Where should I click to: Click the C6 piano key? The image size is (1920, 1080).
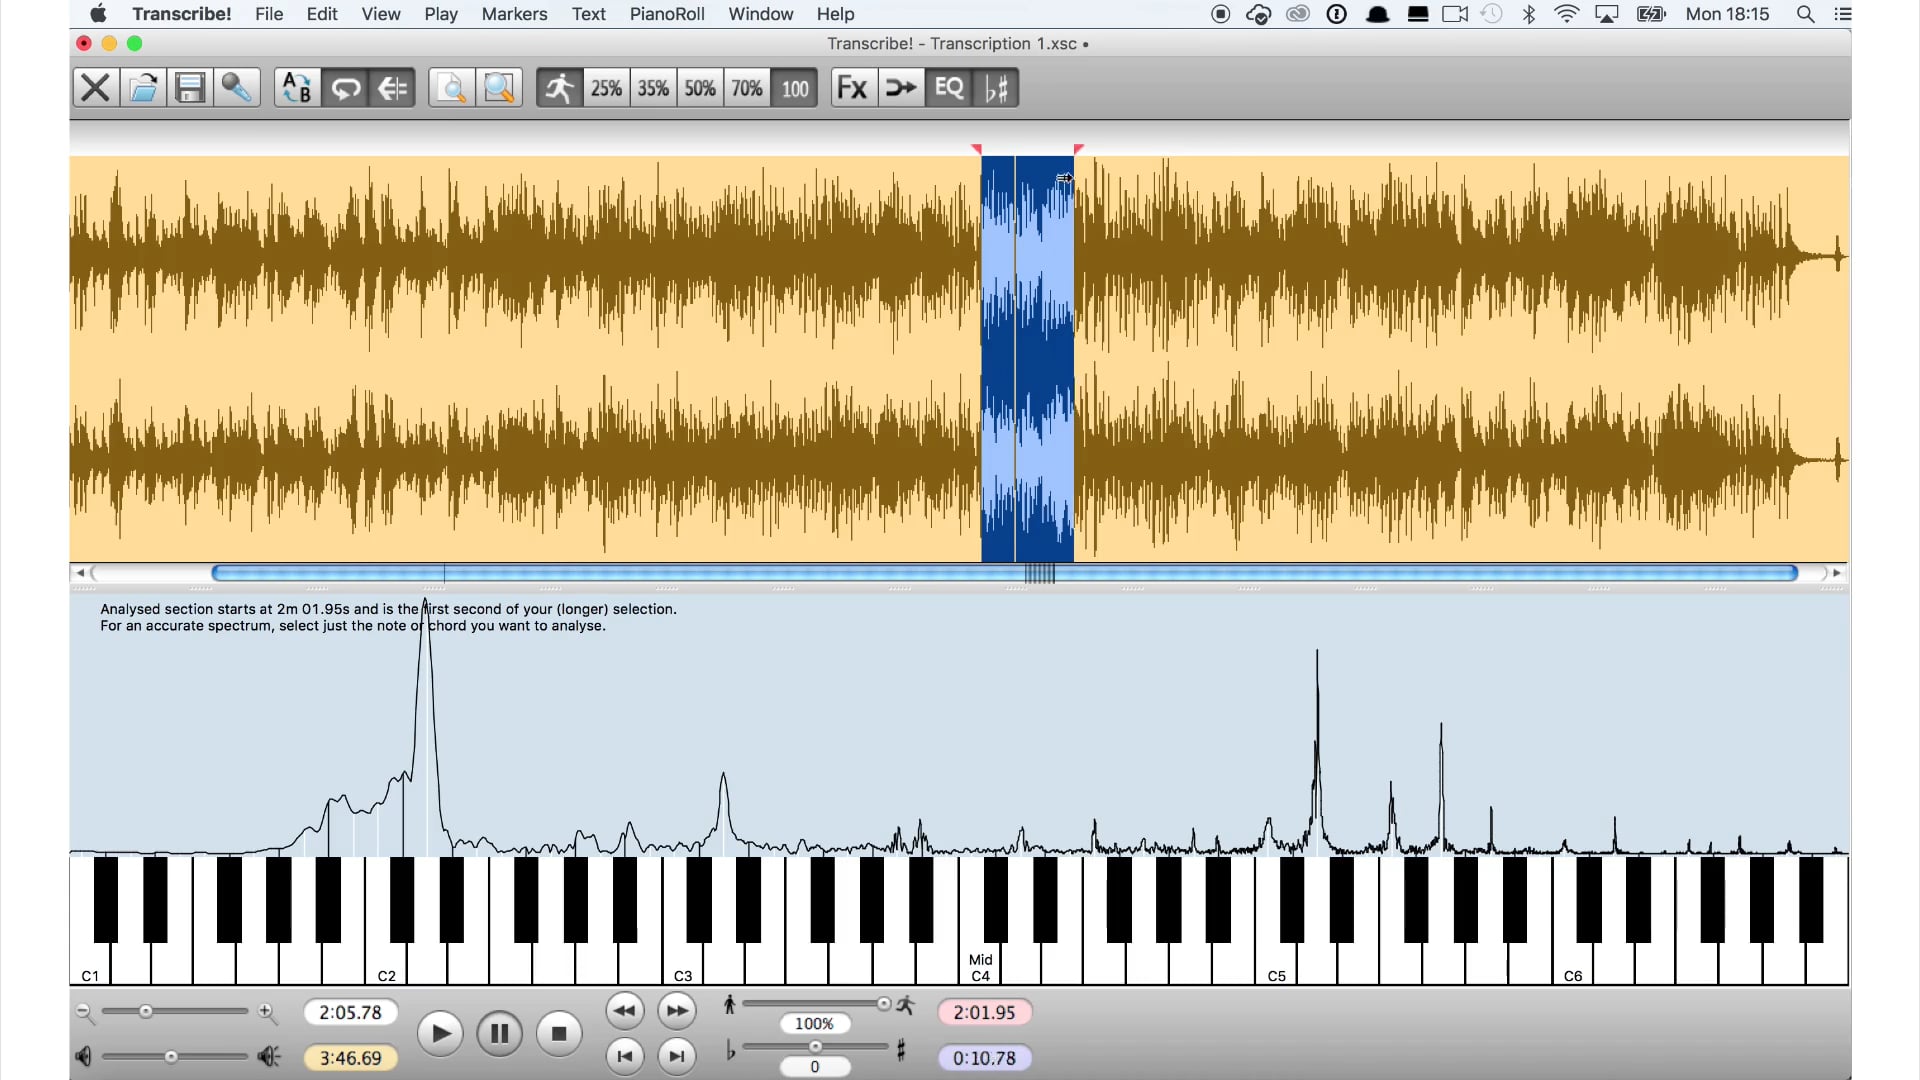(1573, 965)
